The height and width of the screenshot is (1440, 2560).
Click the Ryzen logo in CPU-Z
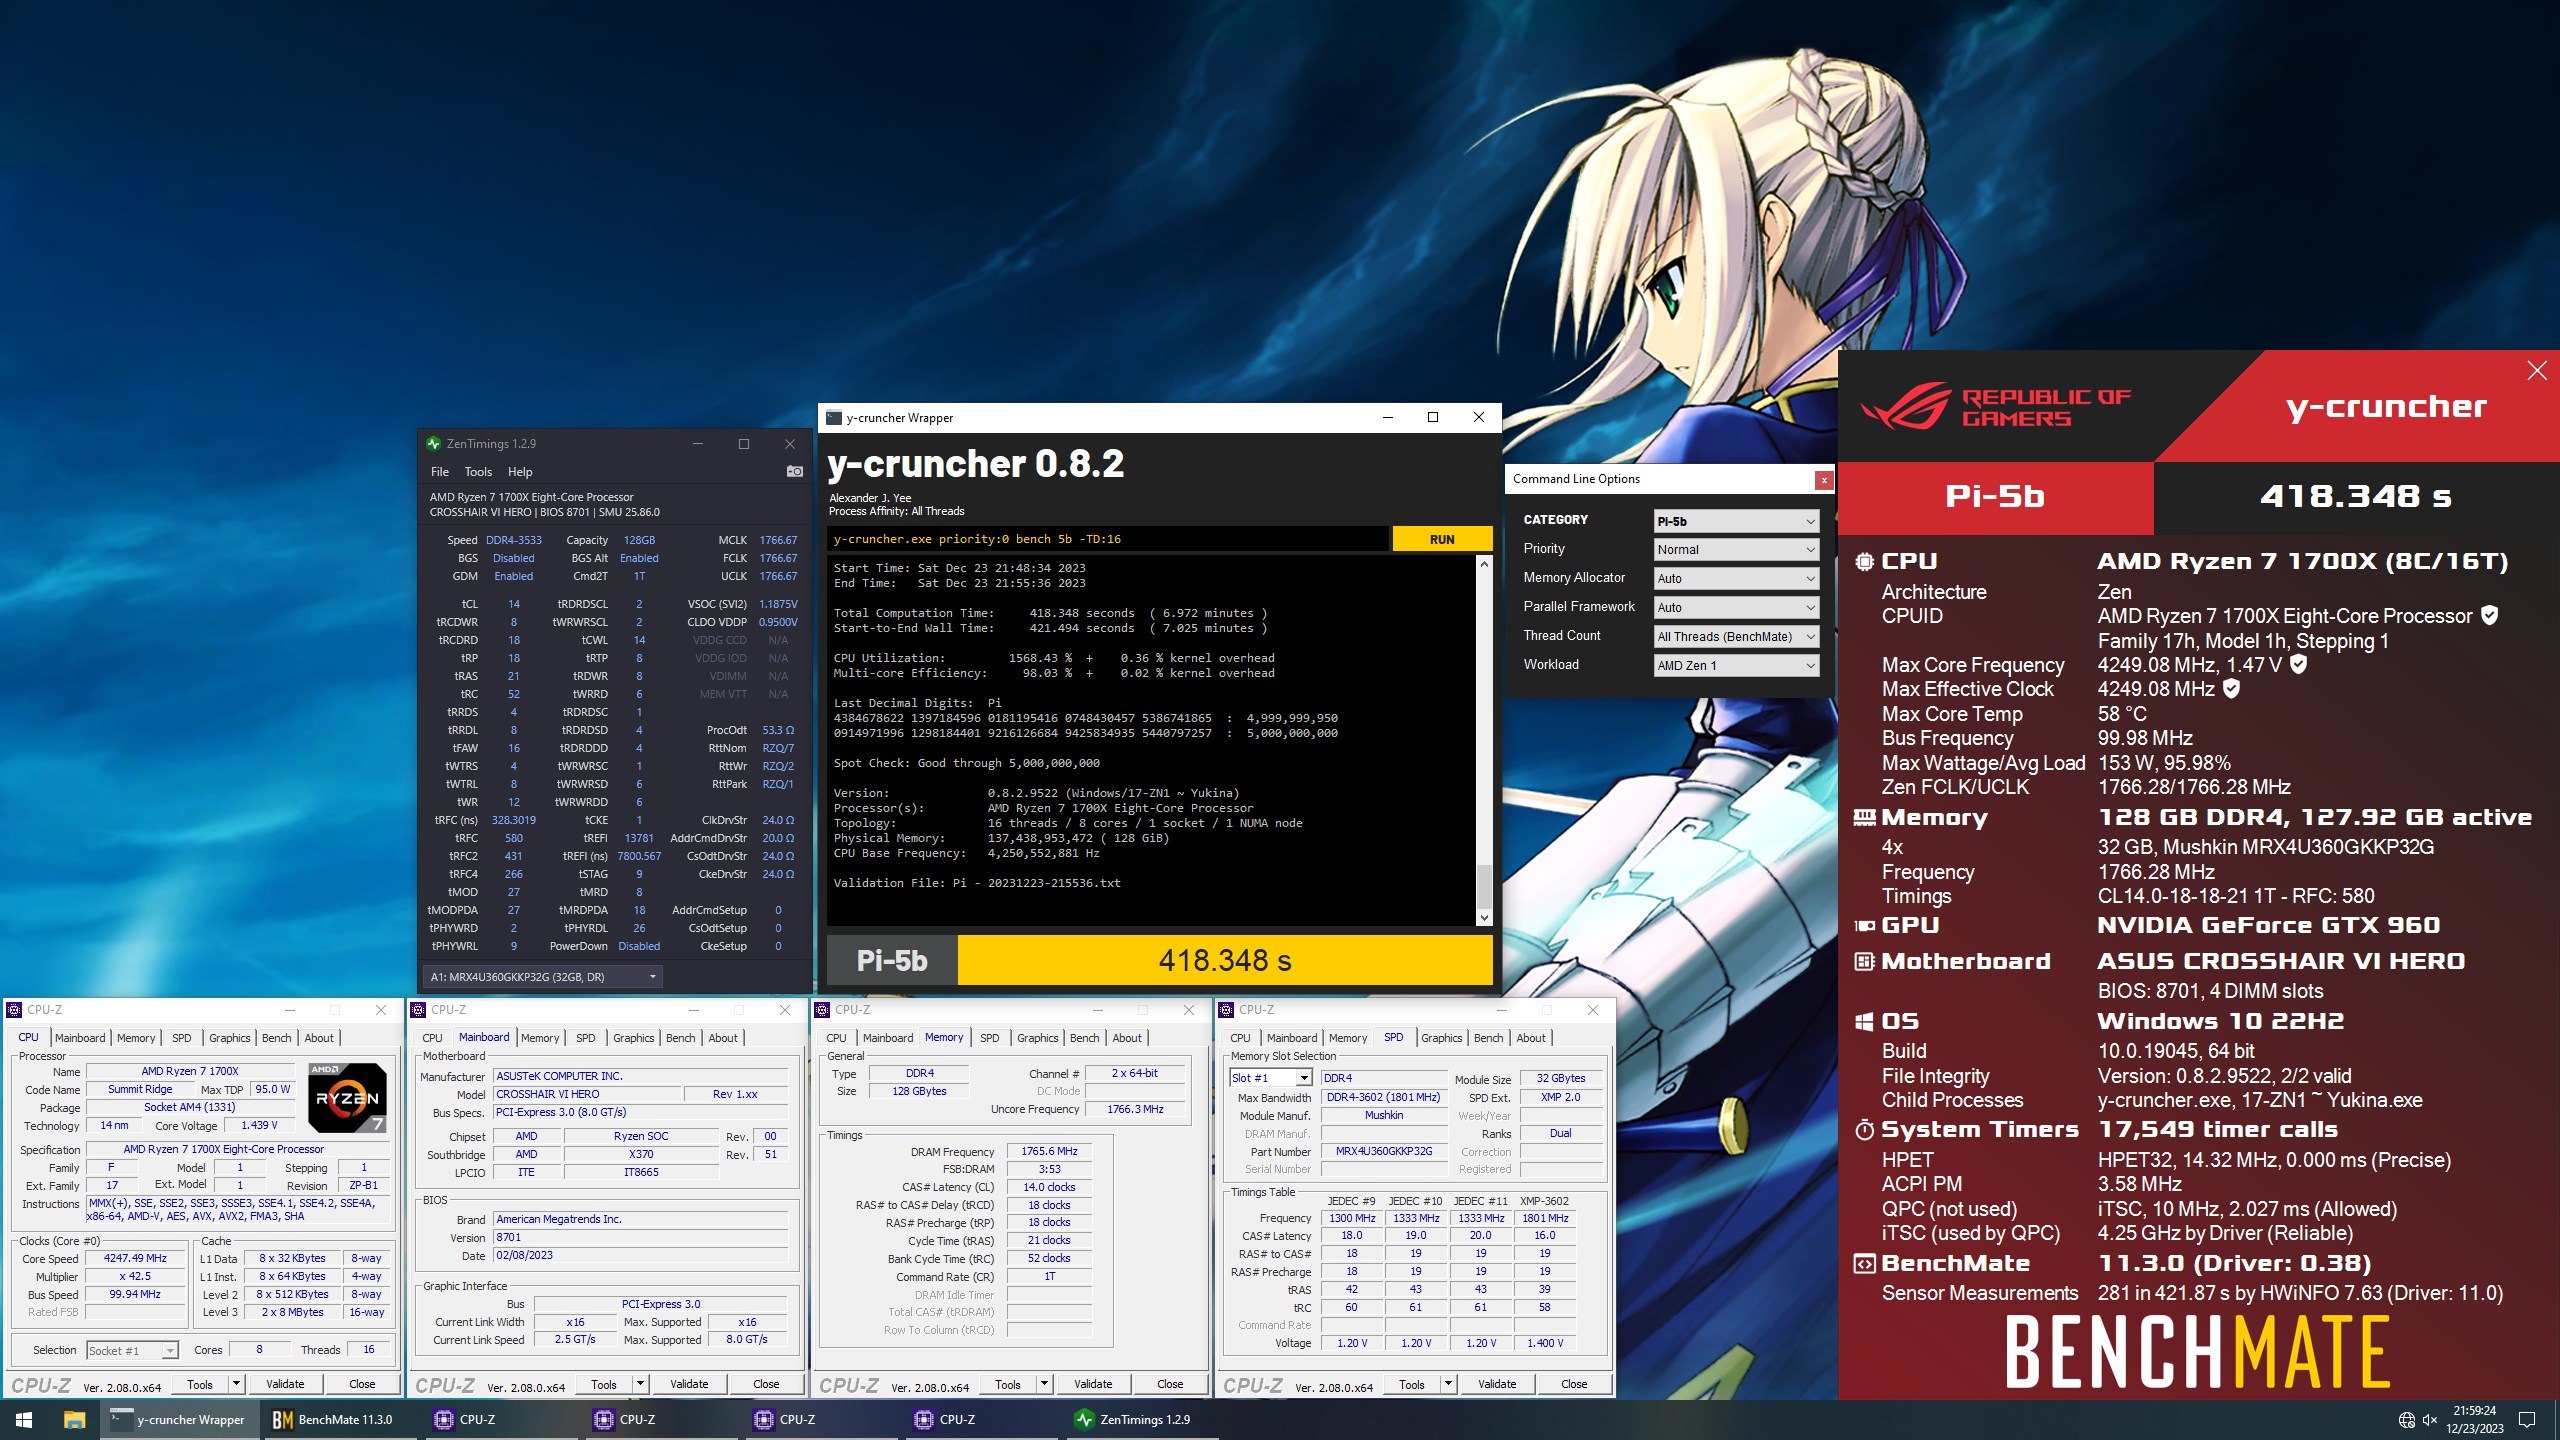pyautogui.click(x=346, y=1098)
